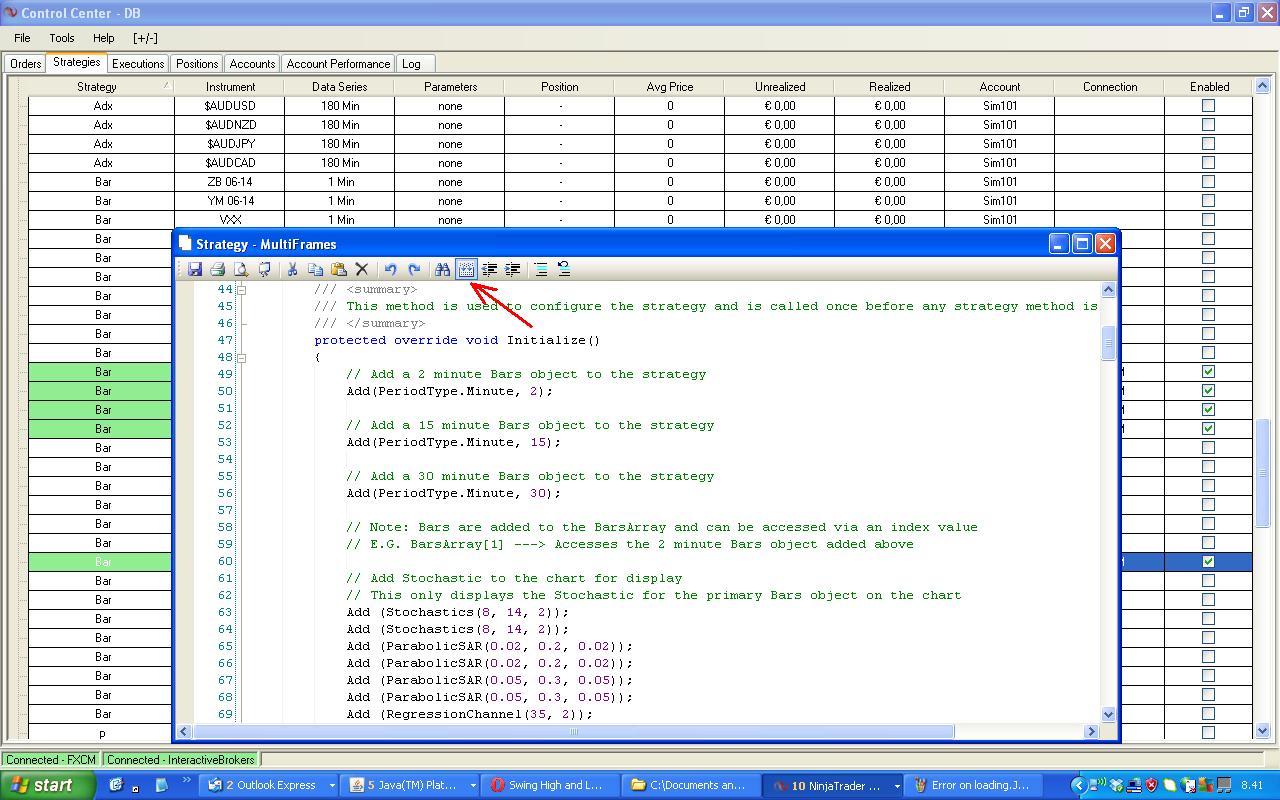Click the code editor scroll down arrow

coord(1108,714)
